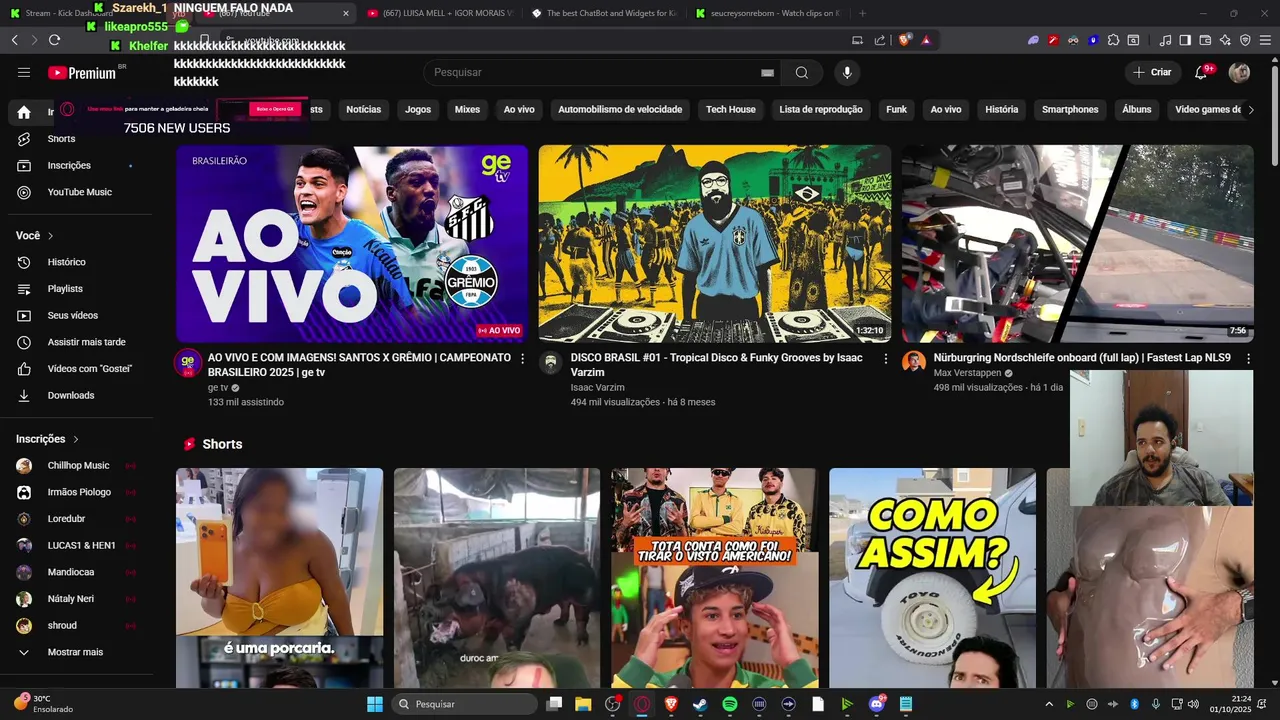
Task: Open the browser music note icon
Action: [1165, 40]
